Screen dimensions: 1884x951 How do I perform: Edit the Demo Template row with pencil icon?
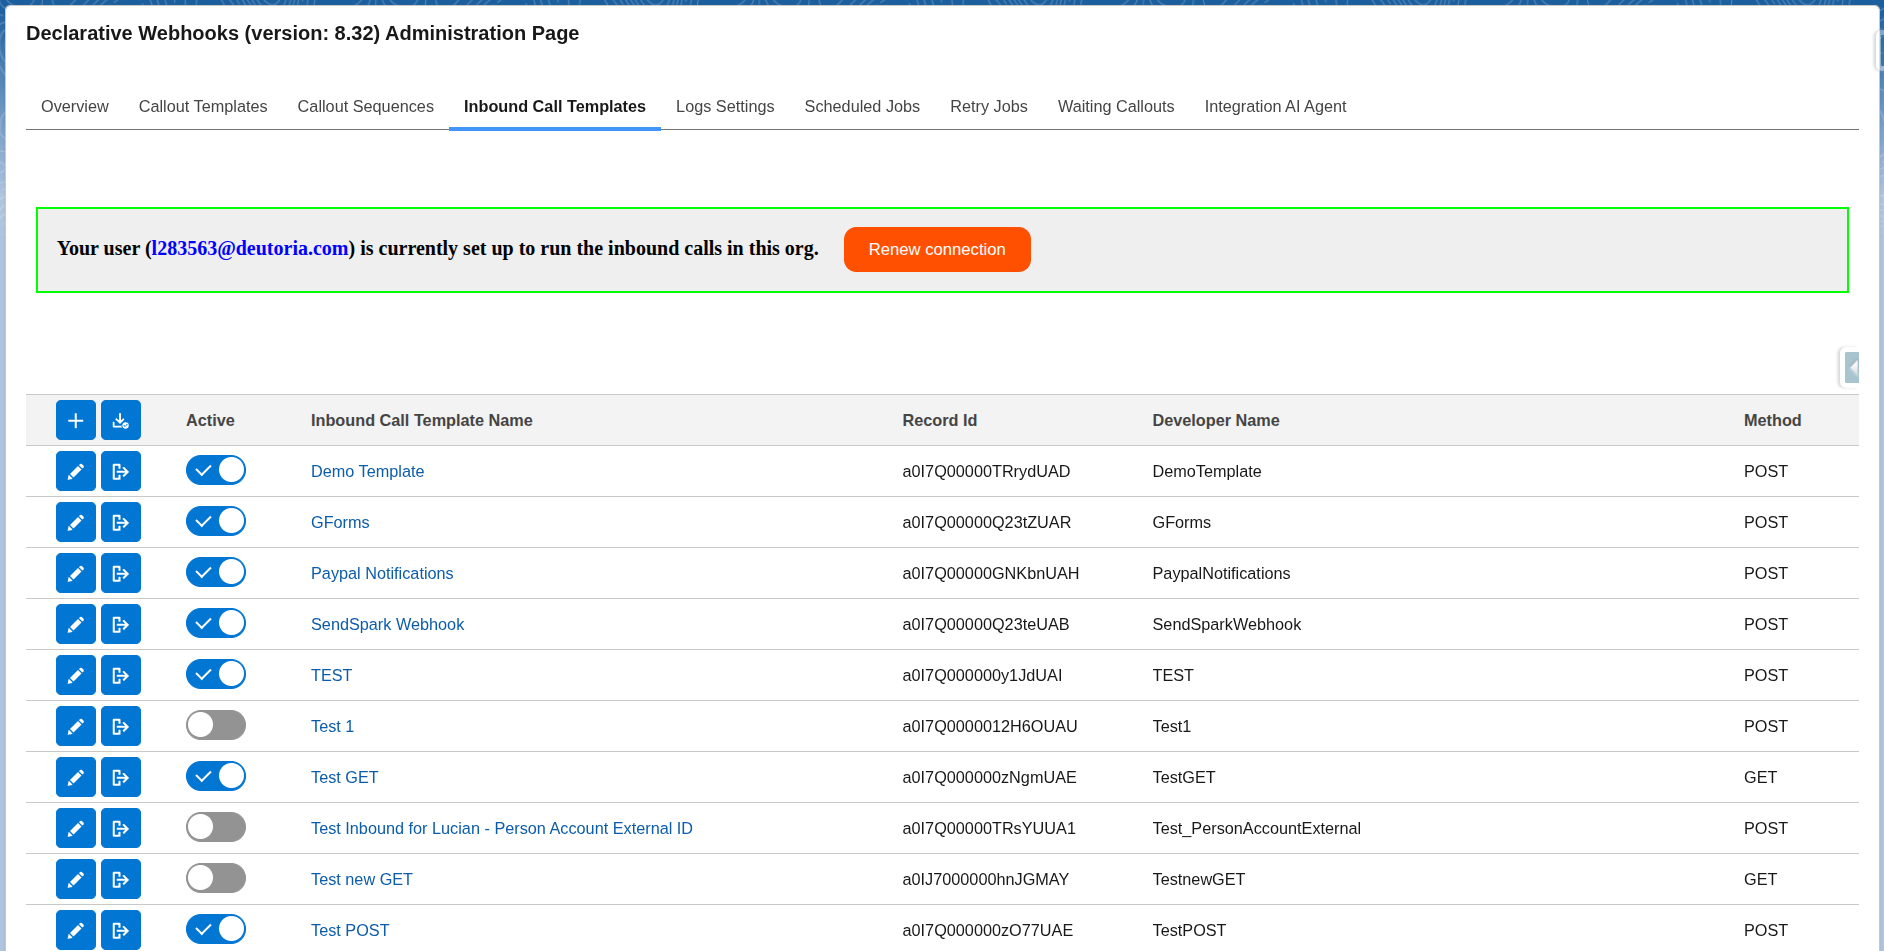click(76, 472)
